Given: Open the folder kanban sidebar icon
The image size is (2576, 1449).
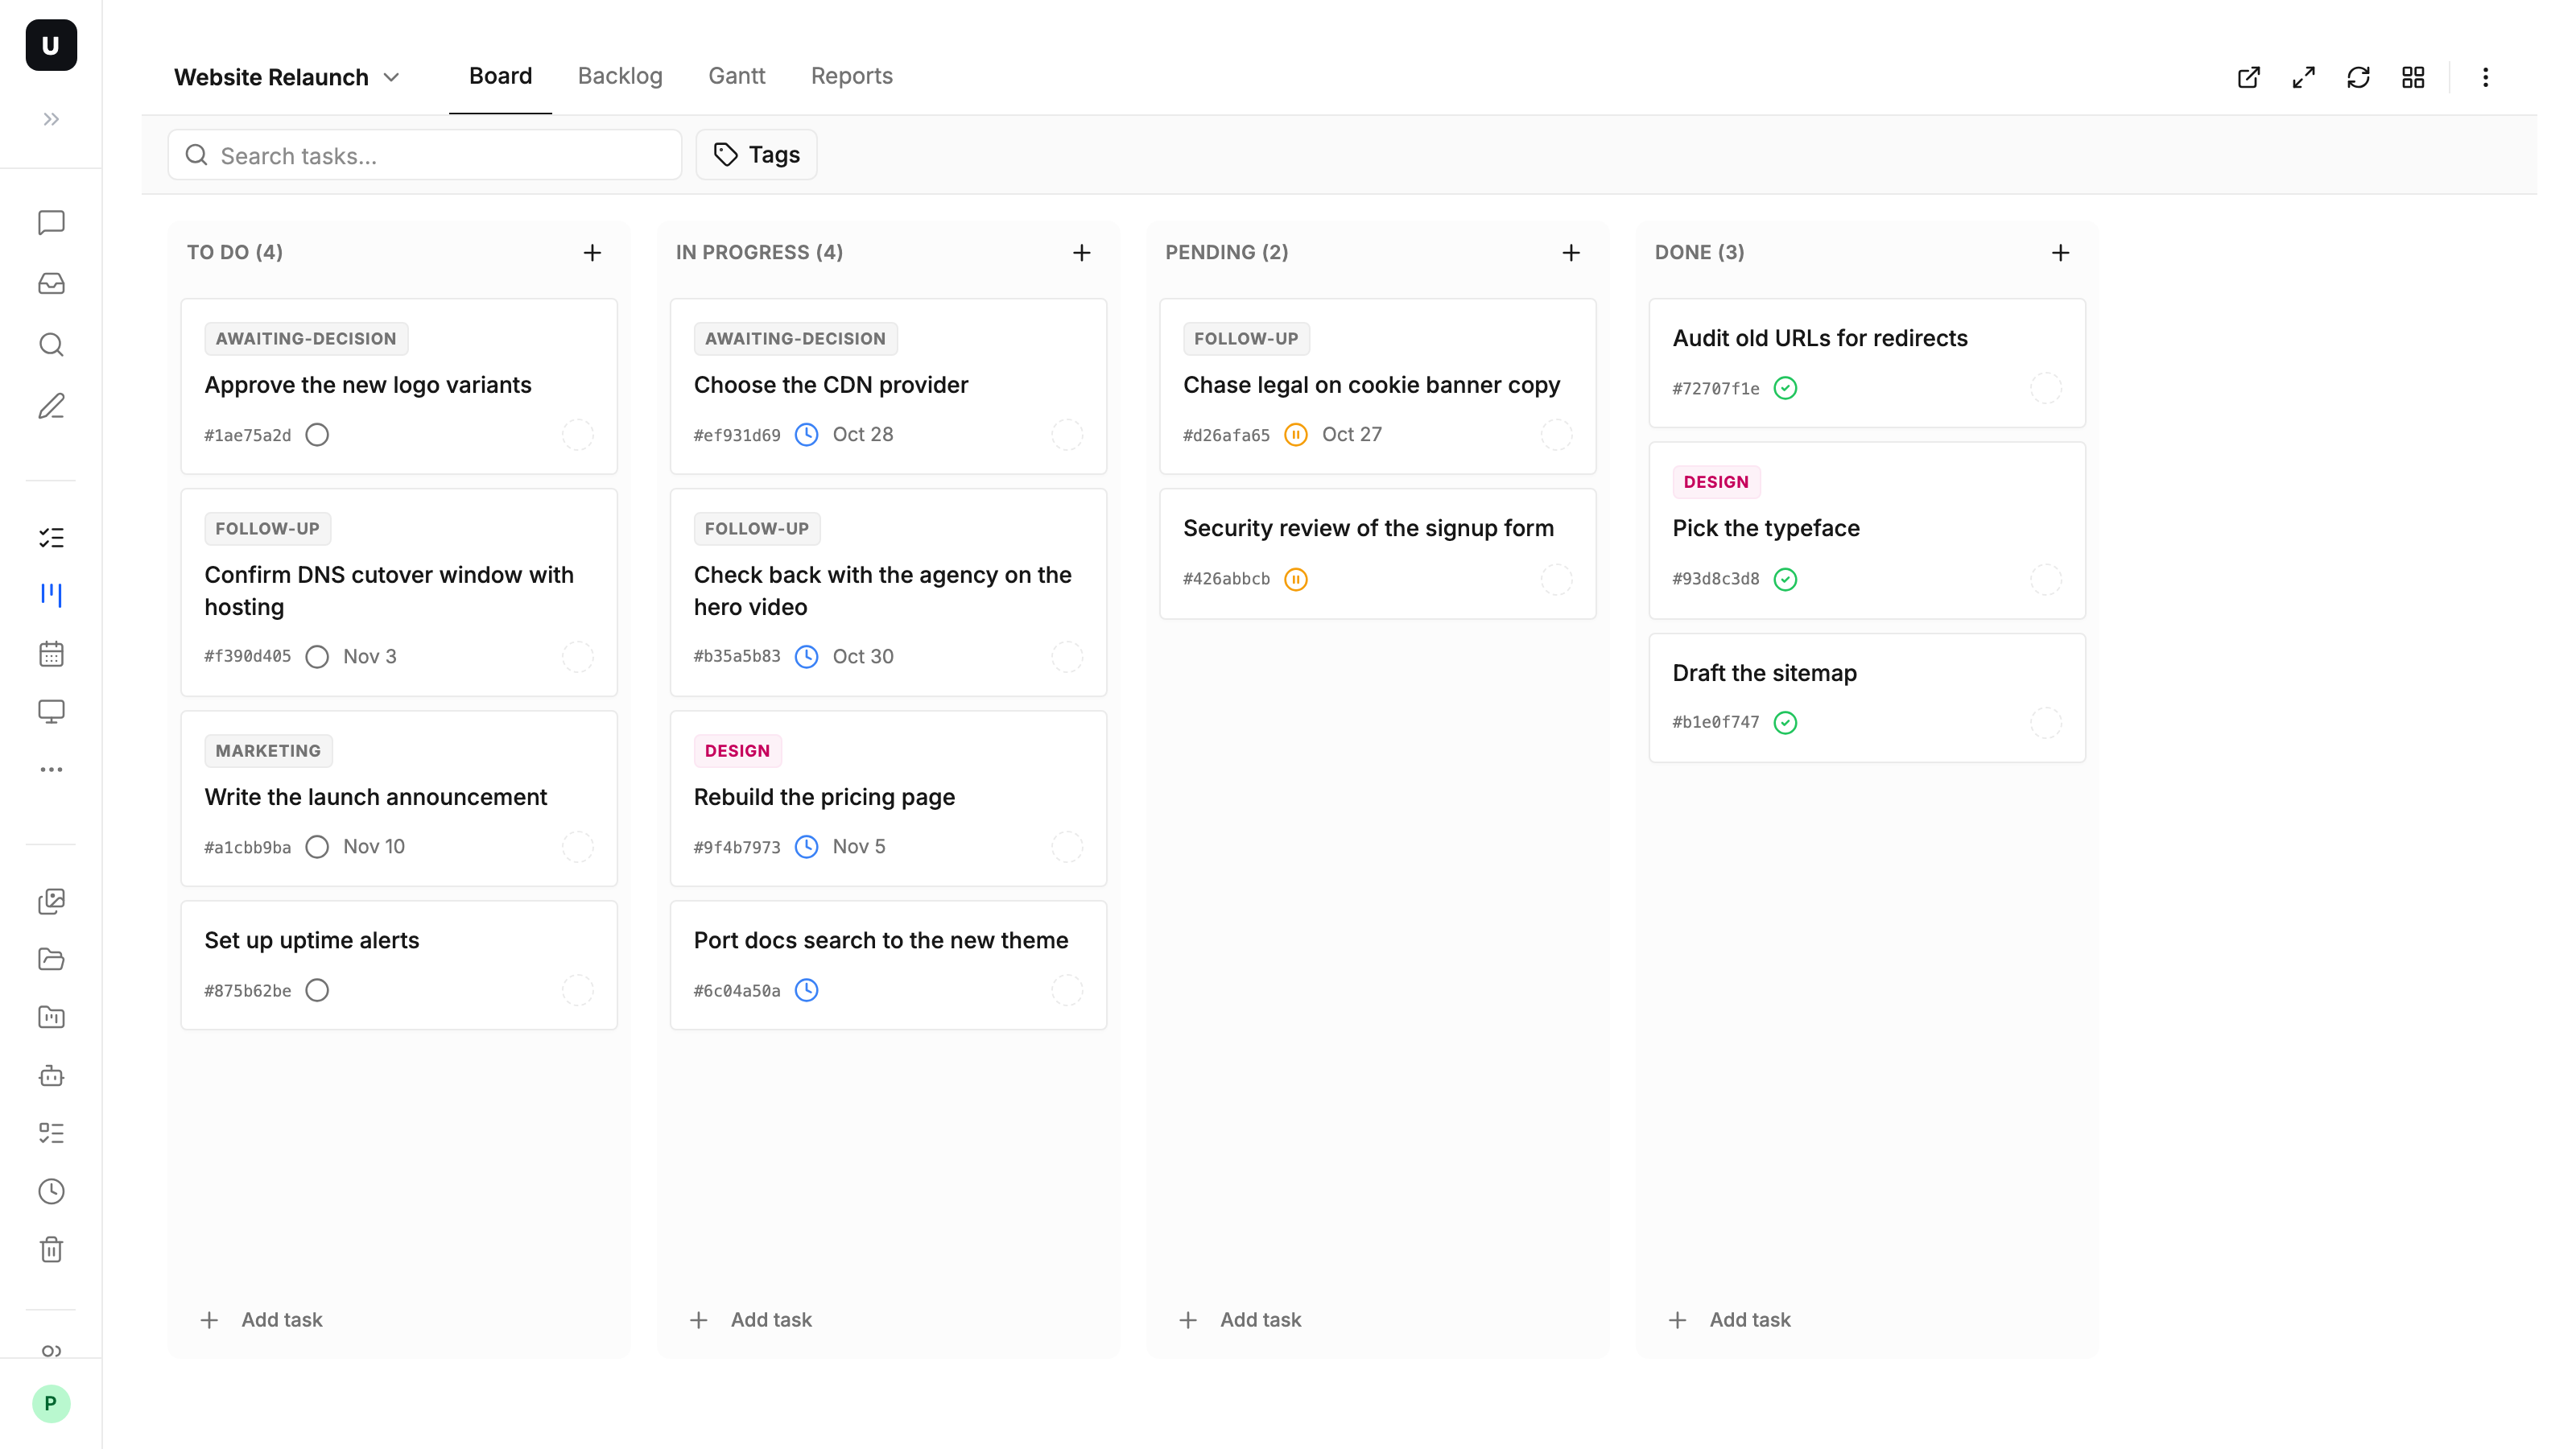Looking at the screenshot, I should pyautogui.click(x=51, y=1017).
